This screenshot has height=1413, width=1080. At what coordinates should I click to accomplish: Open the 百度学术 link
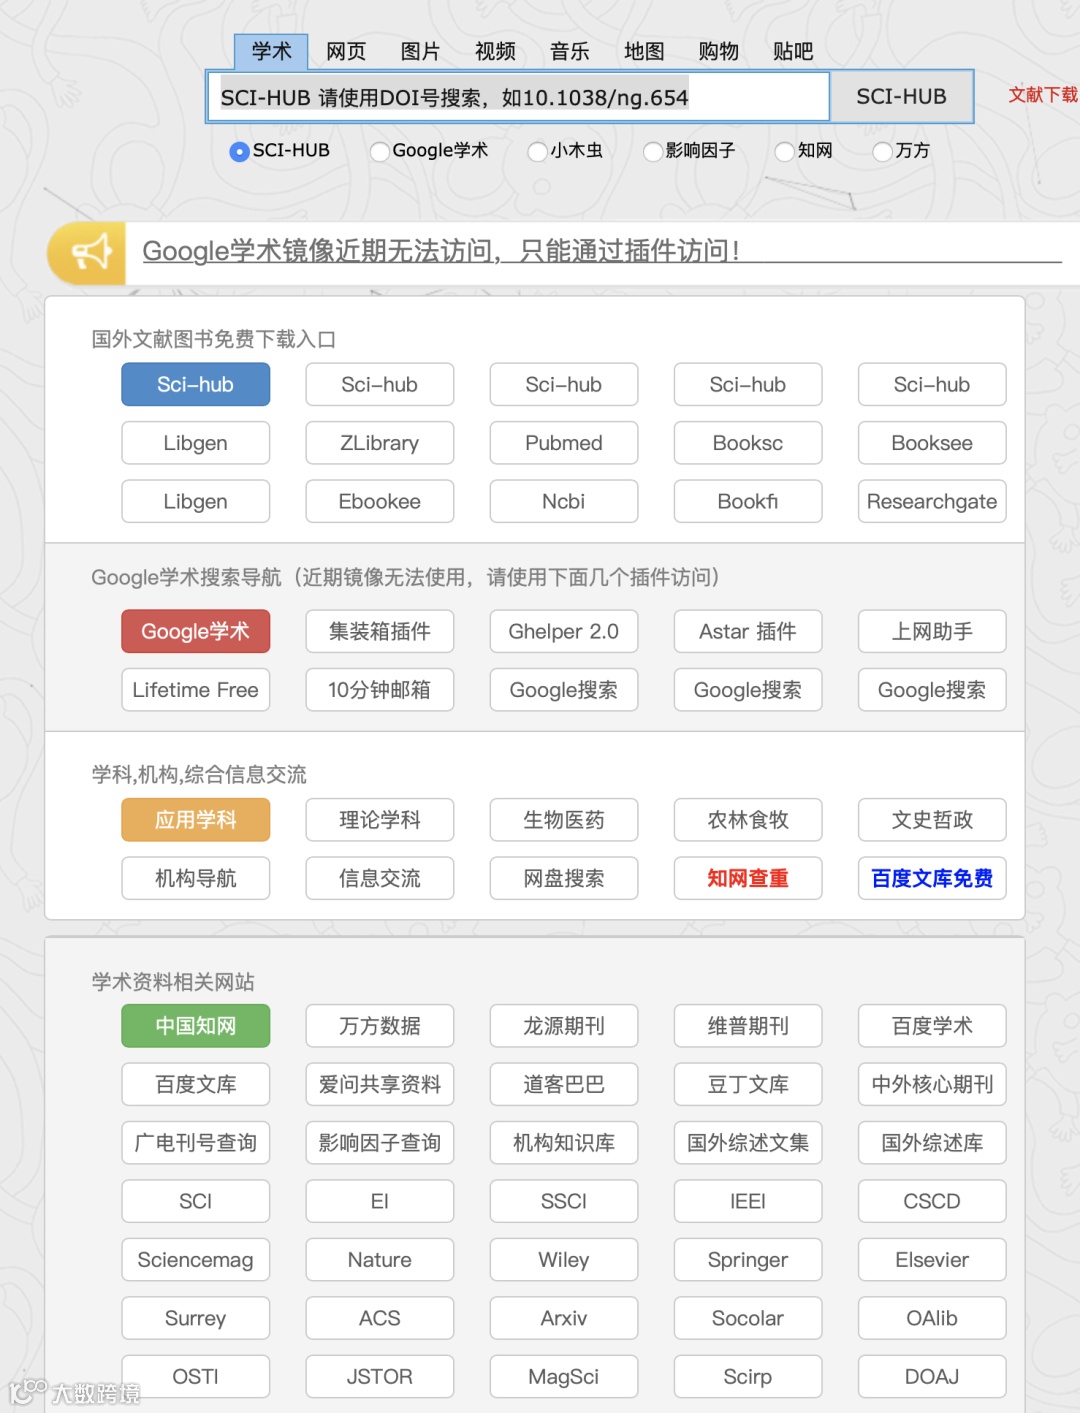pyautogui.click(x=932, y=1026)
